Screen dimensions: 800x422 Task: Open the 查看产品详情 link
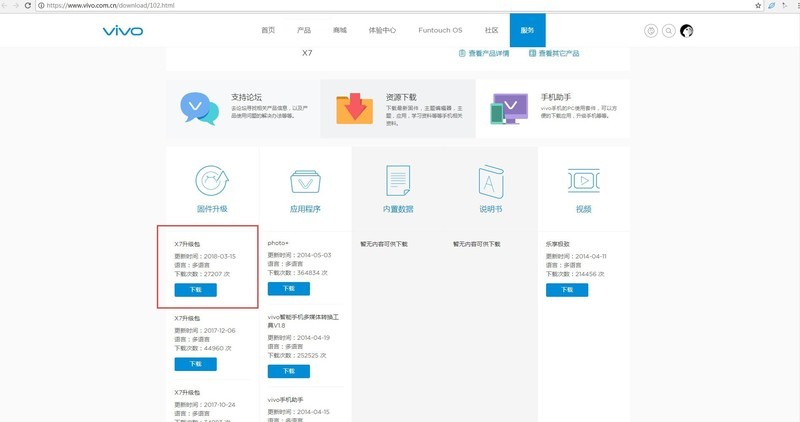coord(484,53)
